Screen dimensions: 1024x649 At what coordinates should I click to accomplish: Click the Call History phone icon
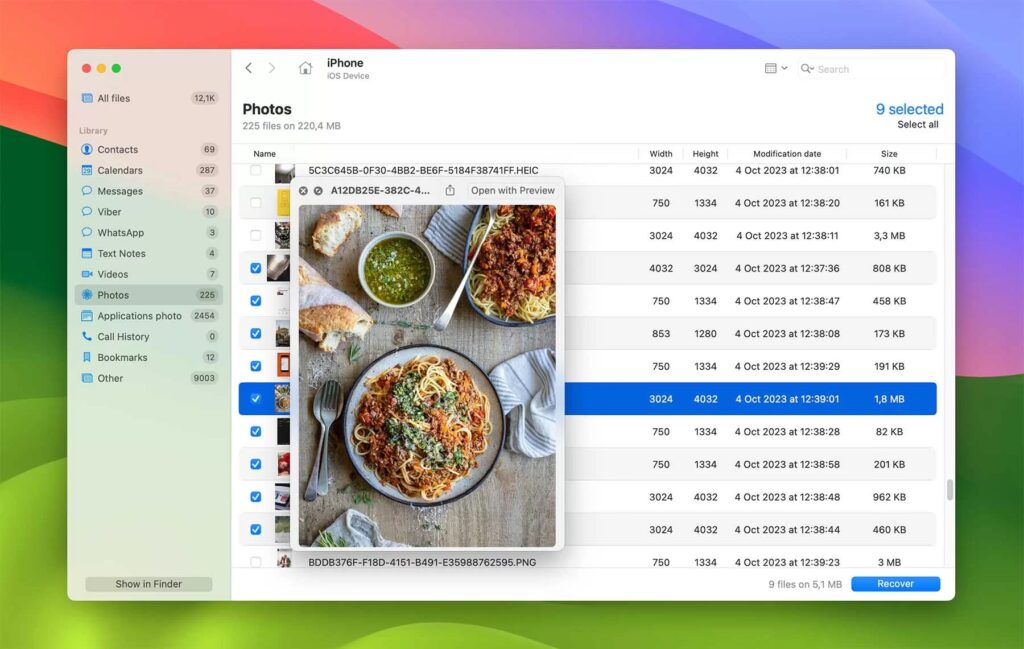pos(87,337)
